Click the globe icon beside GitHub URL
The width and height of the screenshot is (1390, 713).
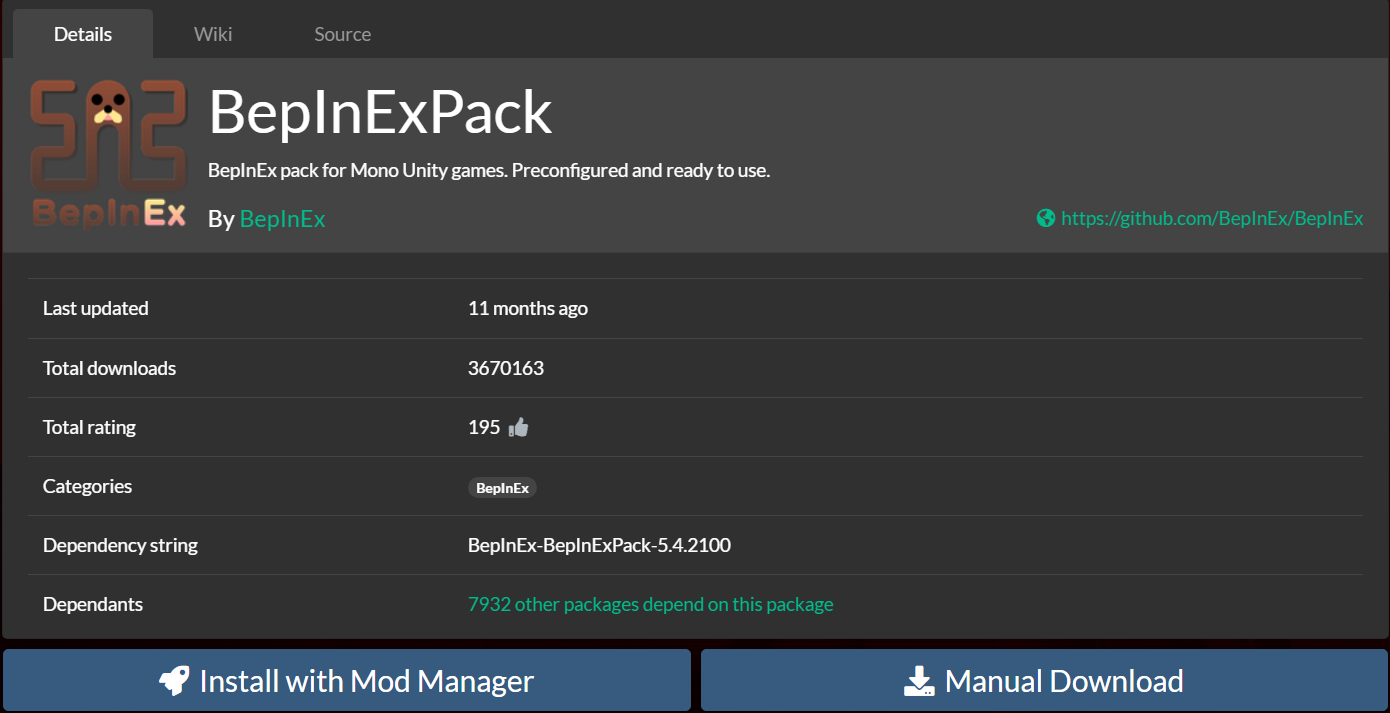(x=1046, y=218)
